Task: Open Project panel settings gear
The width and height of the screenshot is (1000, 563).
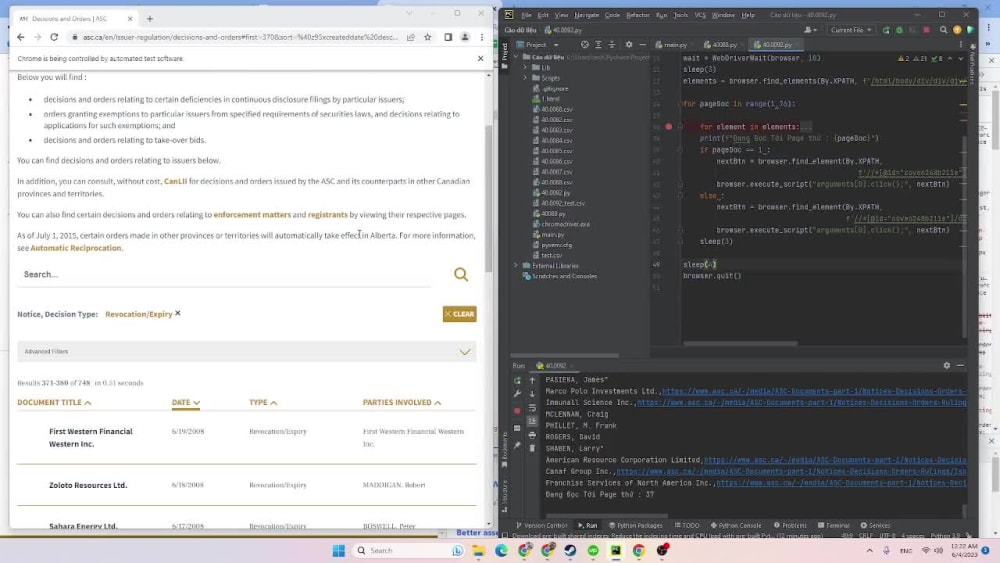Action: (629, 45)
